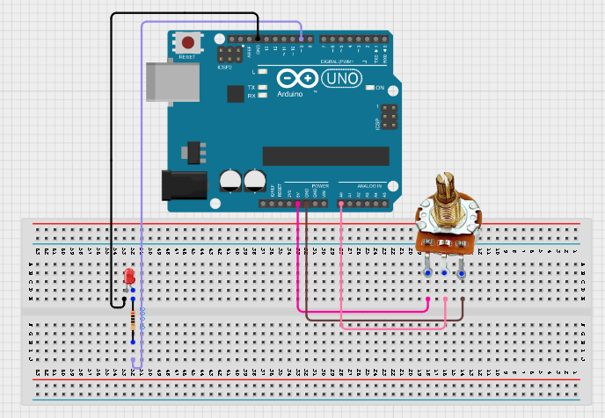Select the potentiometer middle wiper terminal
The width and height of the screenshot is (605, 418).
coord(444,264)
